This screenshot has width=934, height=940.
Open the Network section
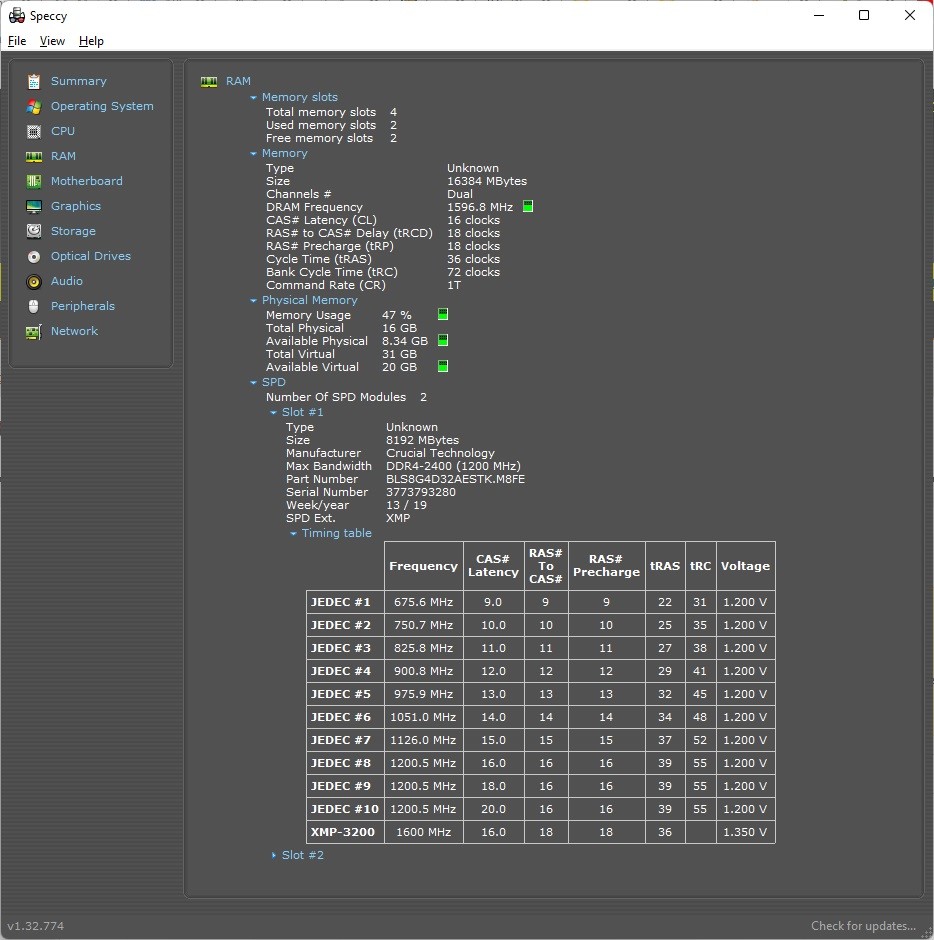click(x=74, y=331)
